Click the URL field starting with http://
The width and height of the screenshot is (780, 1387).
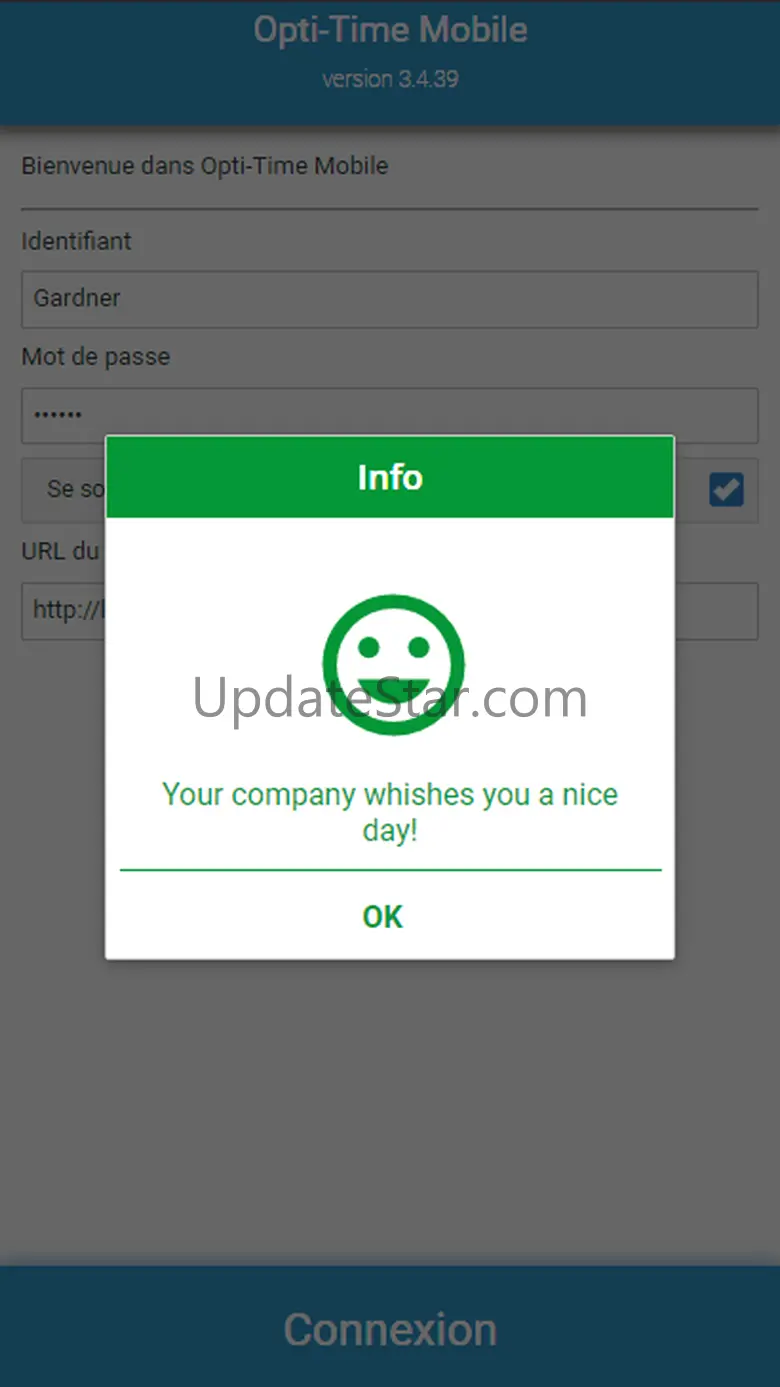click(390, 611)
